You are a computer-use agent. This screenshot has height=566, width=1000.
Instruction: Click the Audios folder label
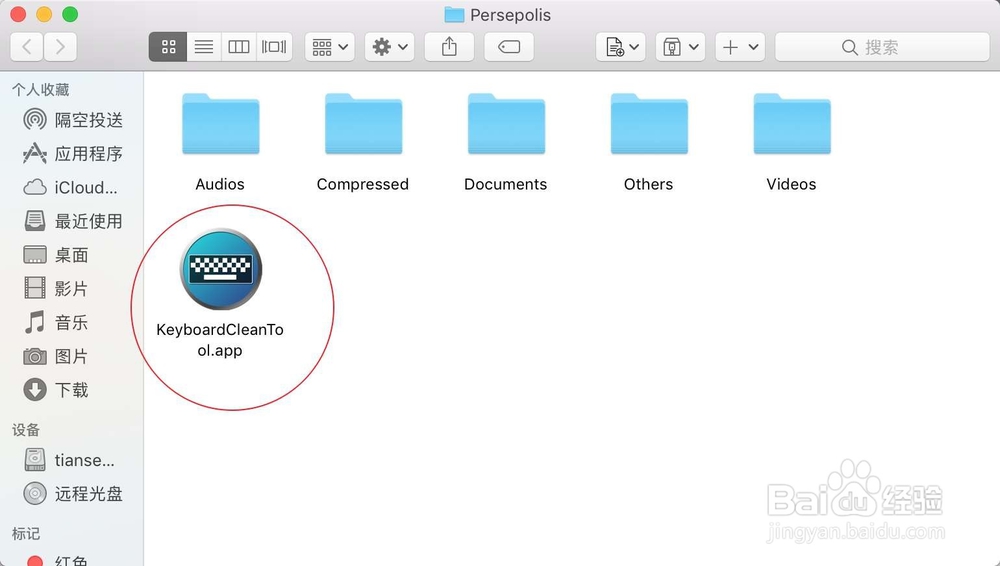220,184
